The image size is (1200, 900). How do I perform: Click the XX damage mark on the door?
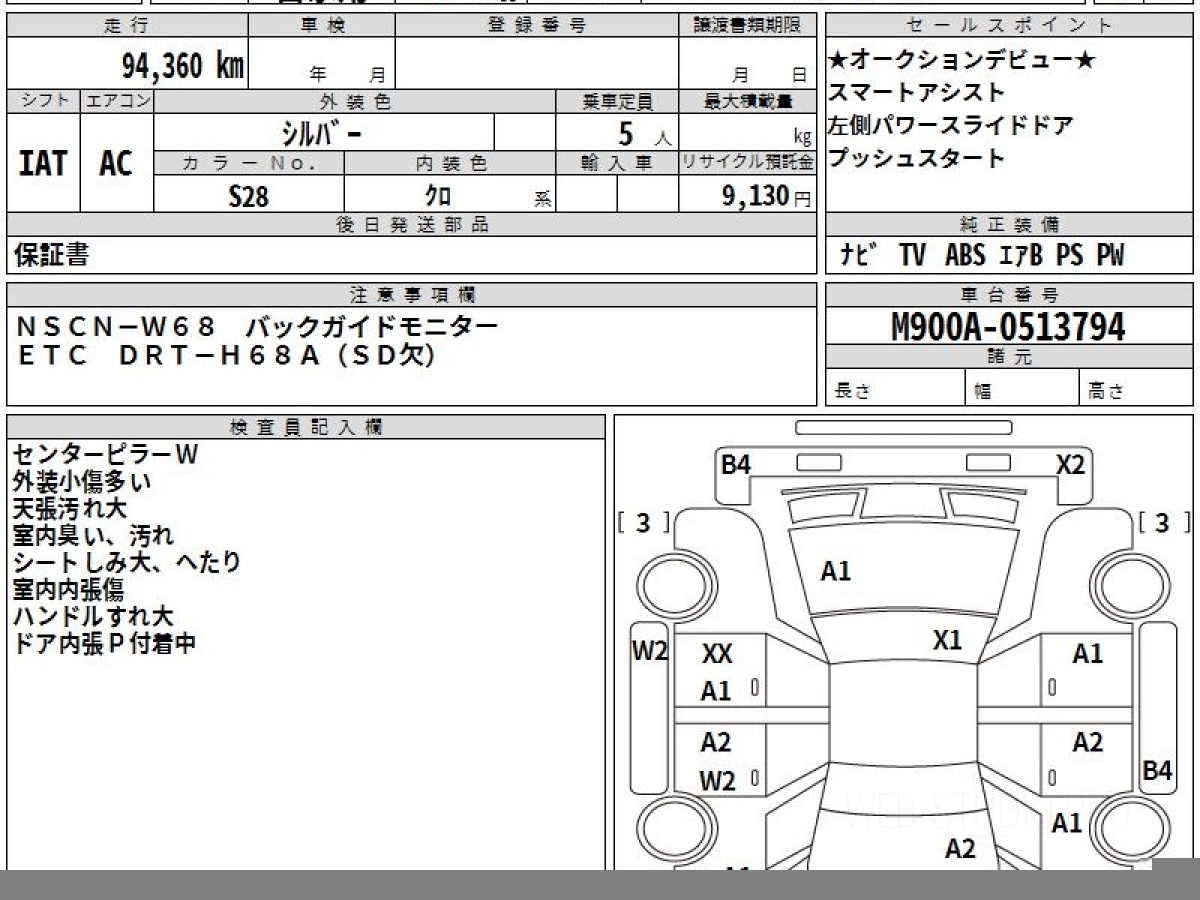click(x=717, y=654)
